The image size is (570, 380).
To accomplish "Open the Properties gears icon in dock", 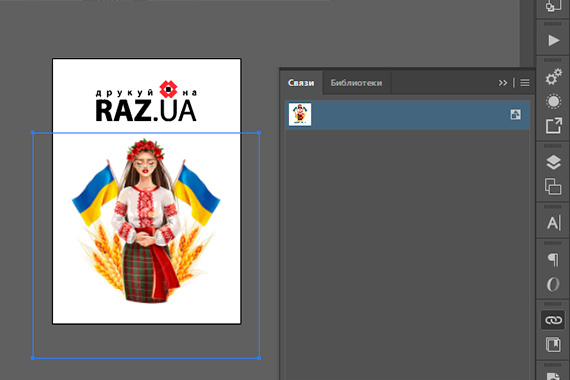I will pyautogui.click(x=553, y=77).
